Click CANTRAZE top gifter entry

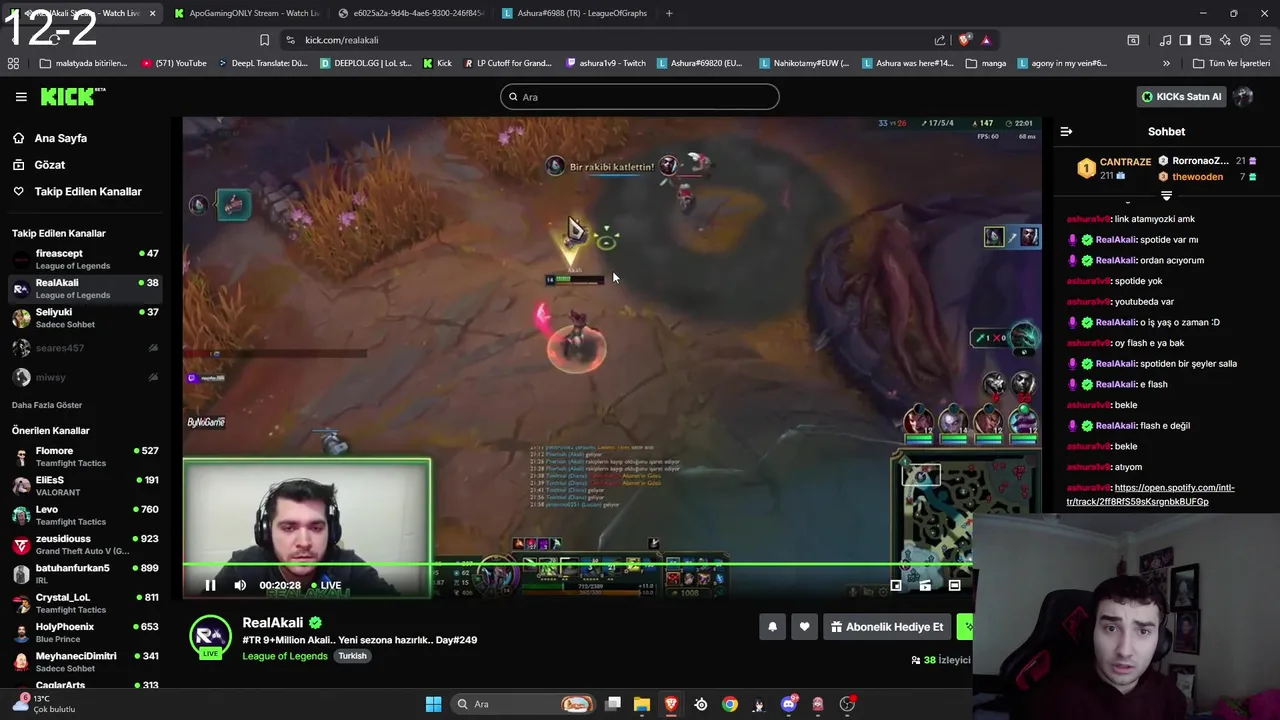[1113, 168]
